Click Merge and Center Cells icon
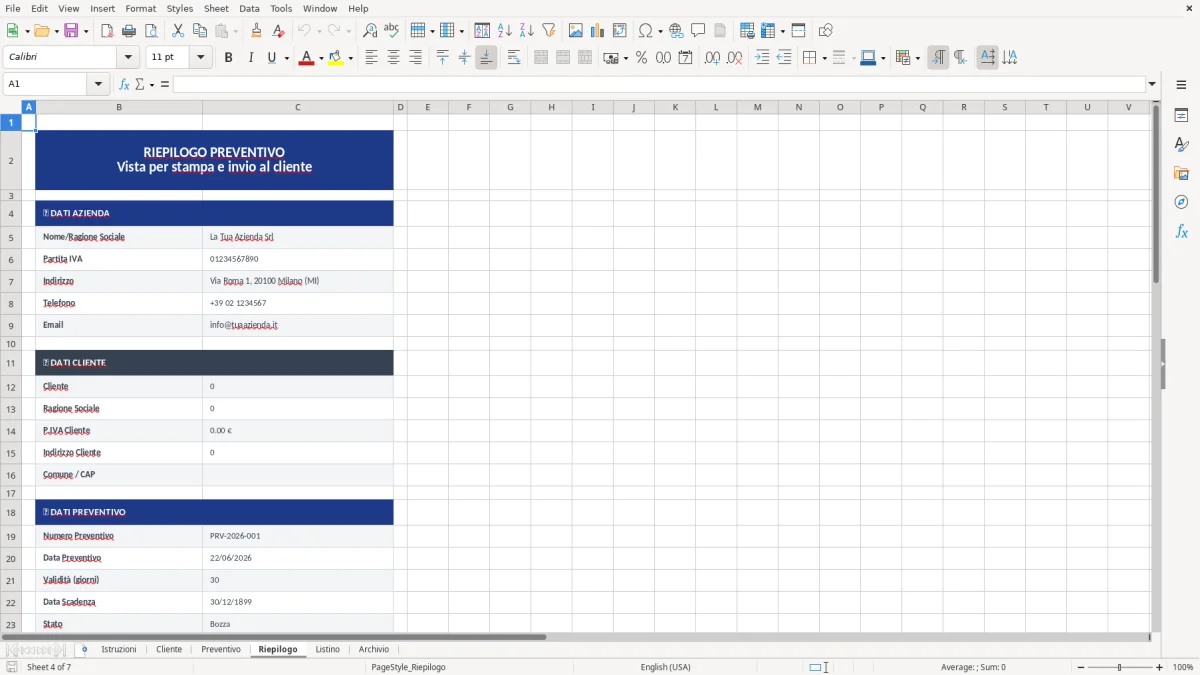 pos(541,58)
